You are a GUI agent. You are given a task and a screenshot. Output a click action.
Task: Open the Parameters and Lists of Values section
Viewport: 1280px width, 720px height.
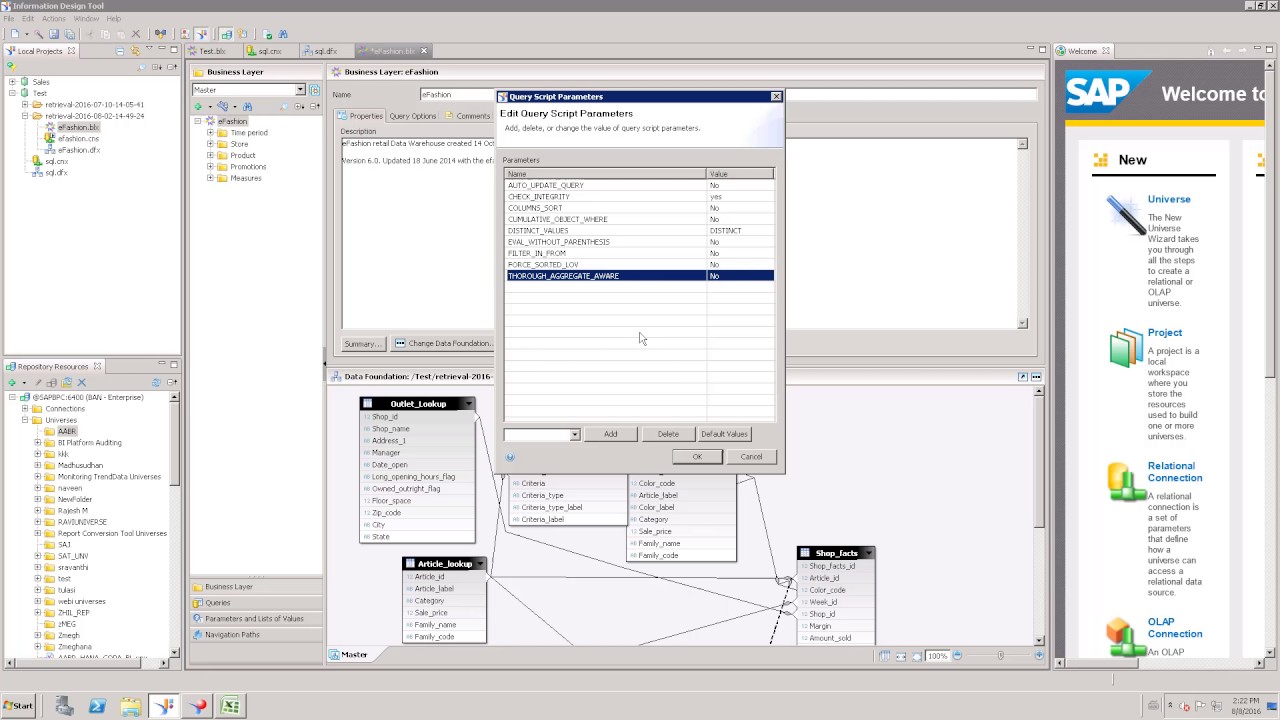click(x=254, y=619)
